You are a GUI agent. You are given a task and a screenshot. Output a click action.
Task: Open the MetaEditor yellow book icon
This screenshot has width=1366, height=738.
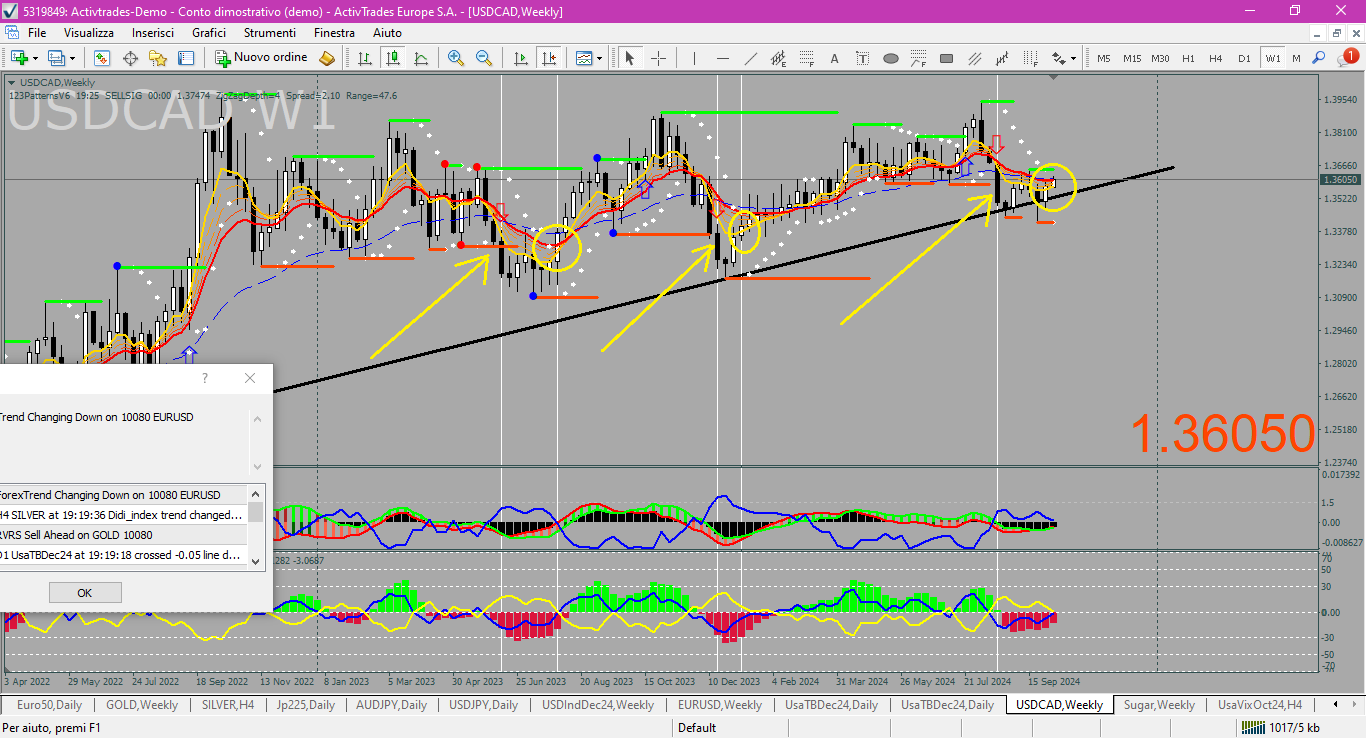pyautogui.click(x=327, y=58)
